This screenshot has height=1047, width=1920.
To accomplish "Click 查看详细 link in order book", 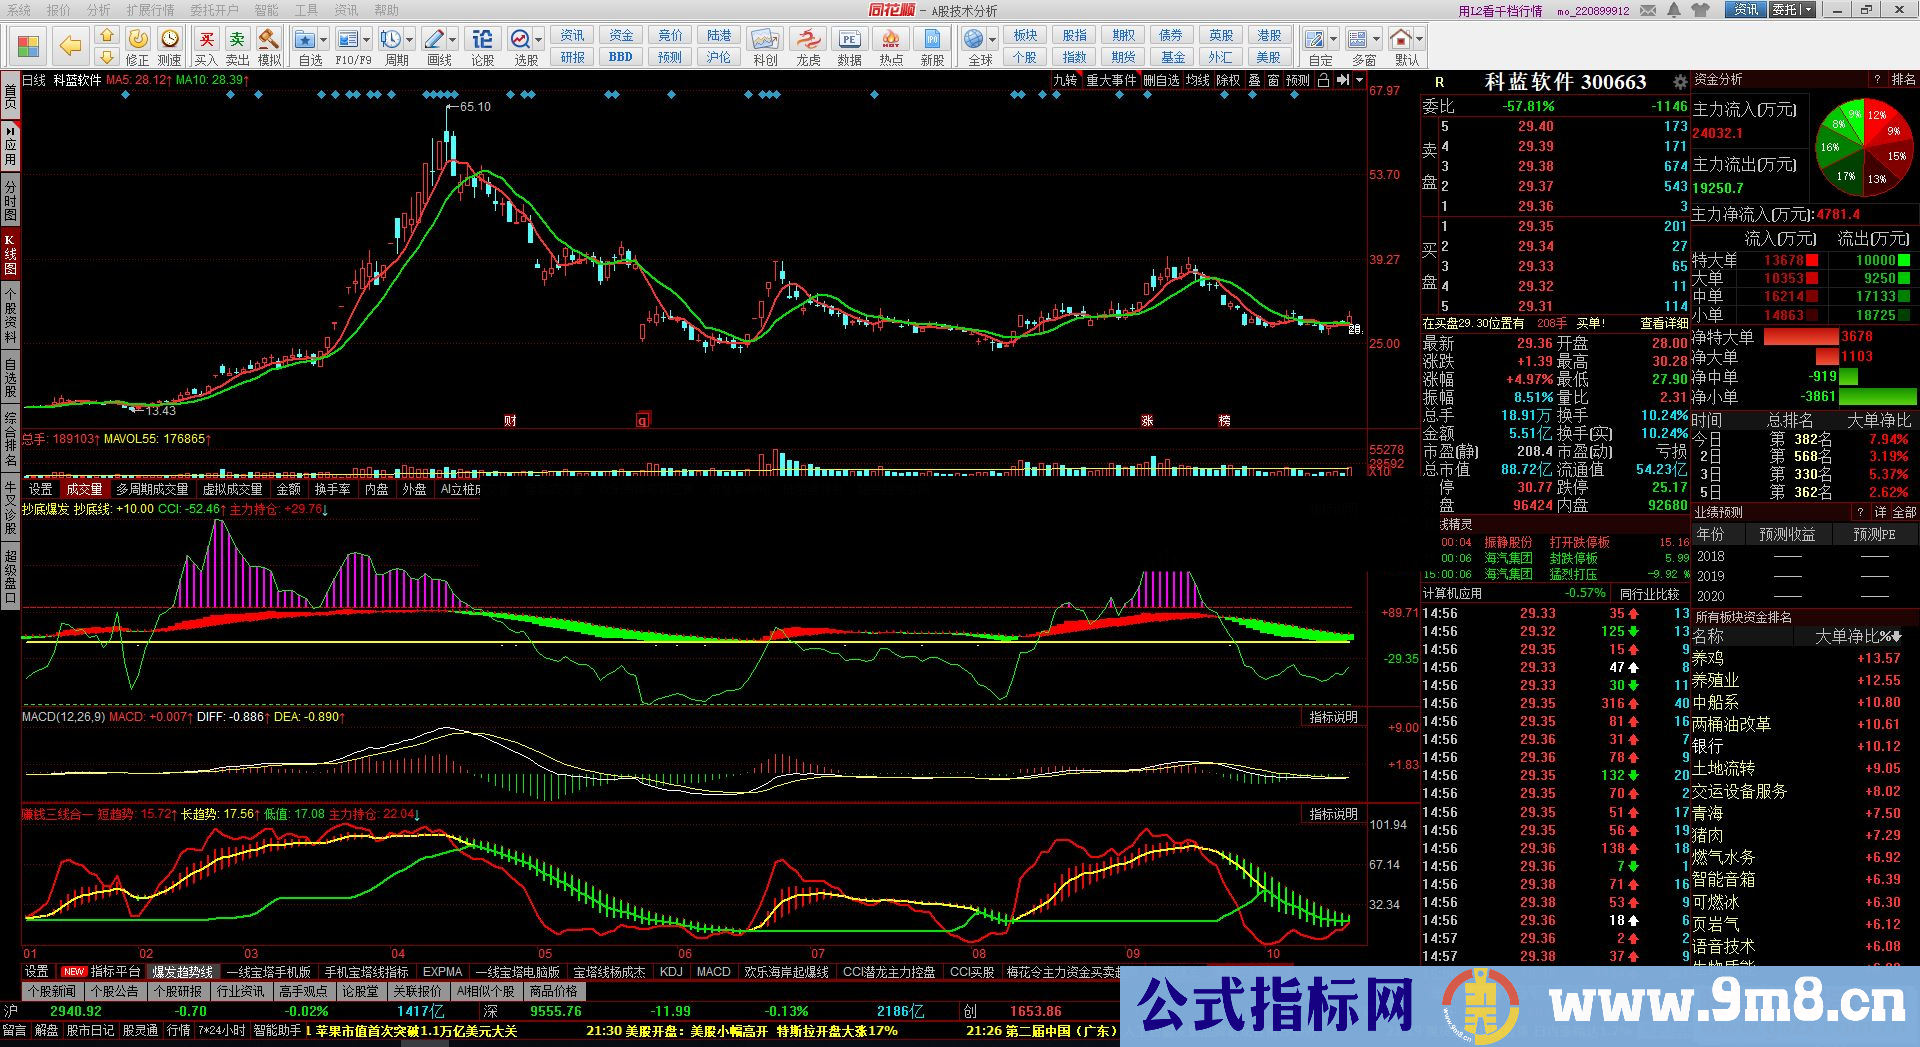I will pos(1663,323).
